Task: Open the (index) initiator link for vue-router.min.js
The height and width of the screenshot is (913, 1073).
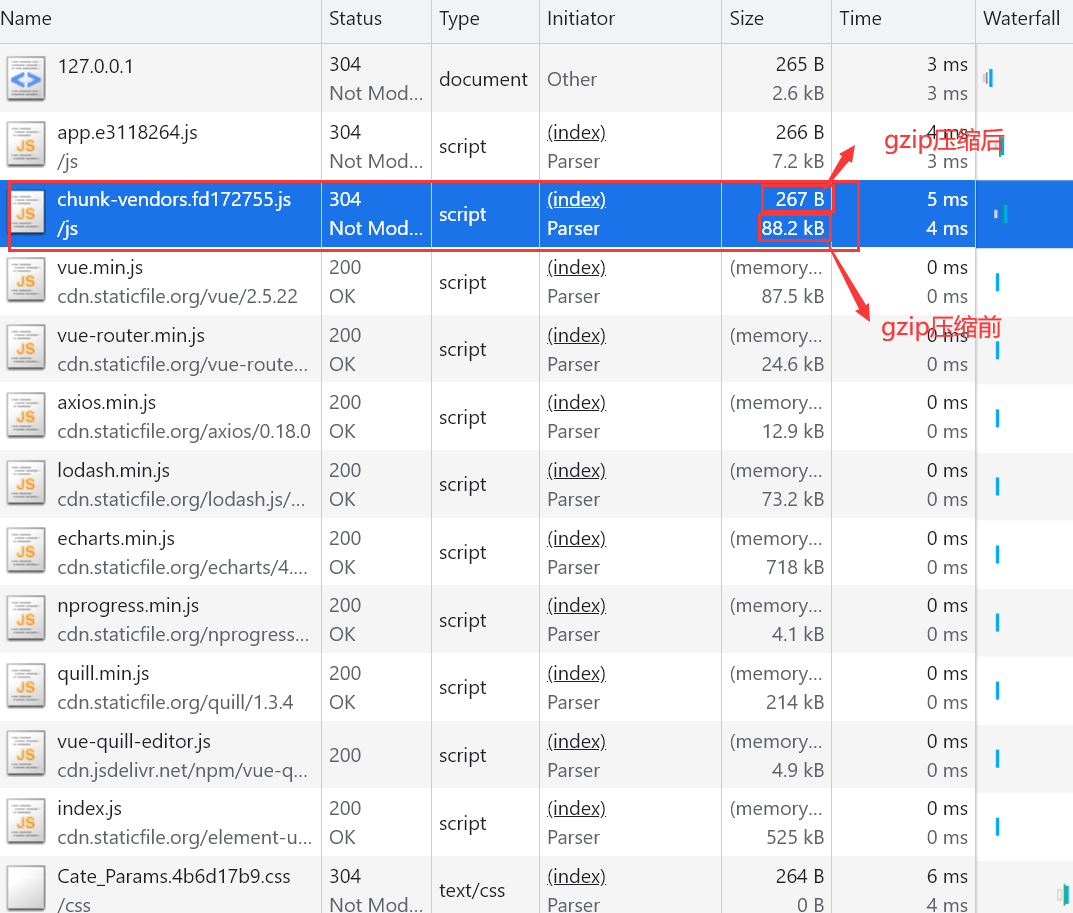Action: click(x=576, y=335)
